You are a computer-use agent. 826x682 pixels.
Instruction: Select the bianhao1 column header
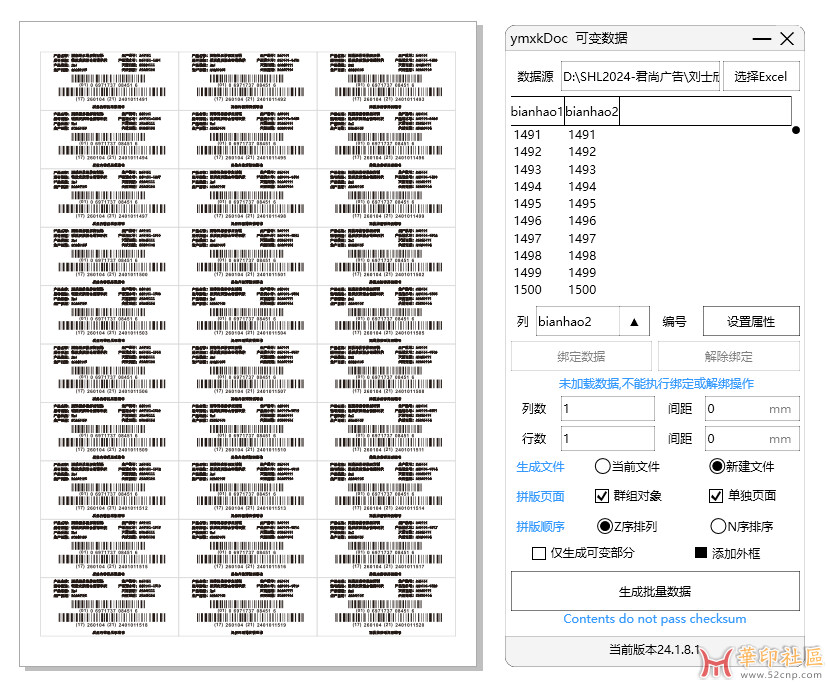(x=537, y=111)
